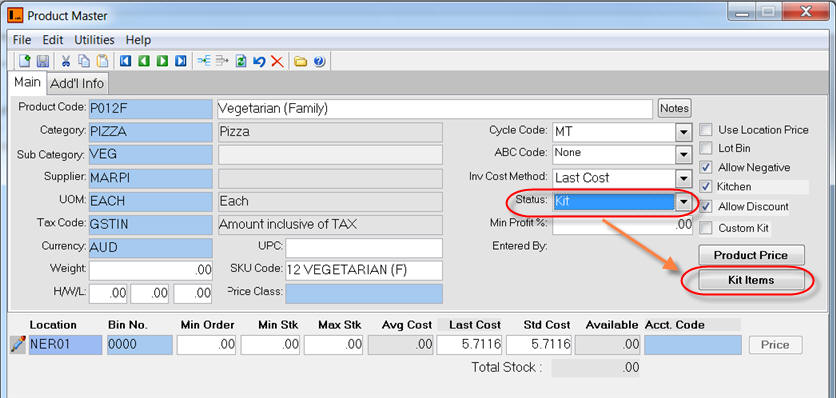Click the Kit Items button
This screenshot has width=836, height=398.
pyautogui.click(x=751, y=280)
